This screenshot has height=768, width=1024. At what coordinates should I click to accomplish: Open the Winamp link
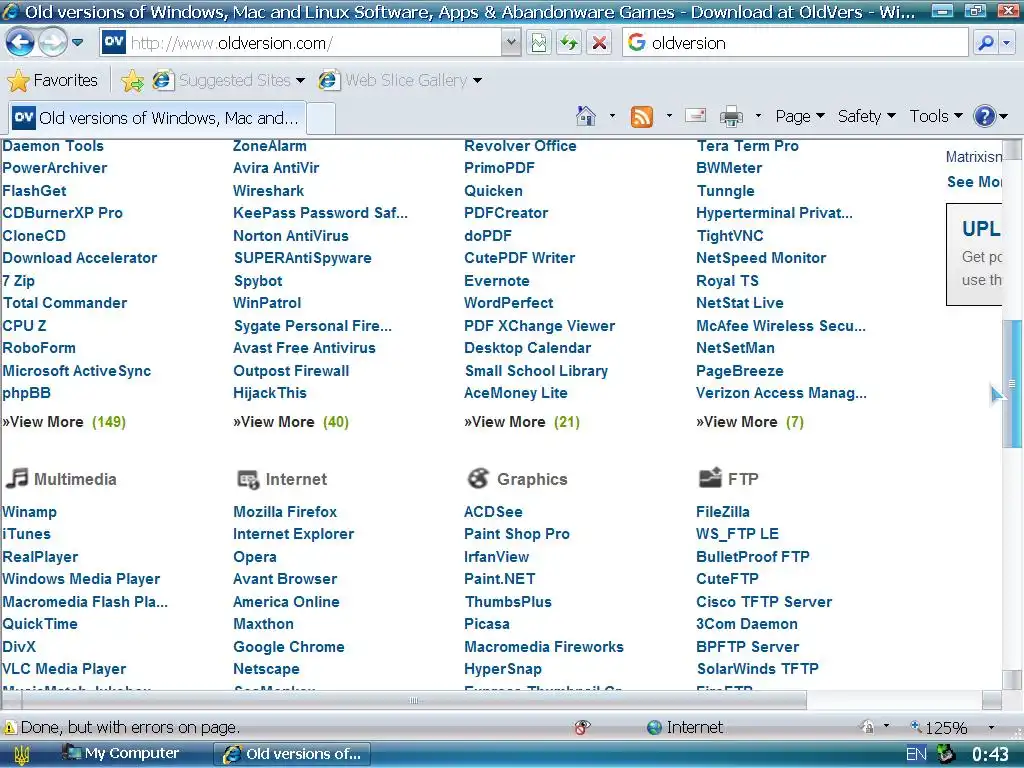(29, 512)
